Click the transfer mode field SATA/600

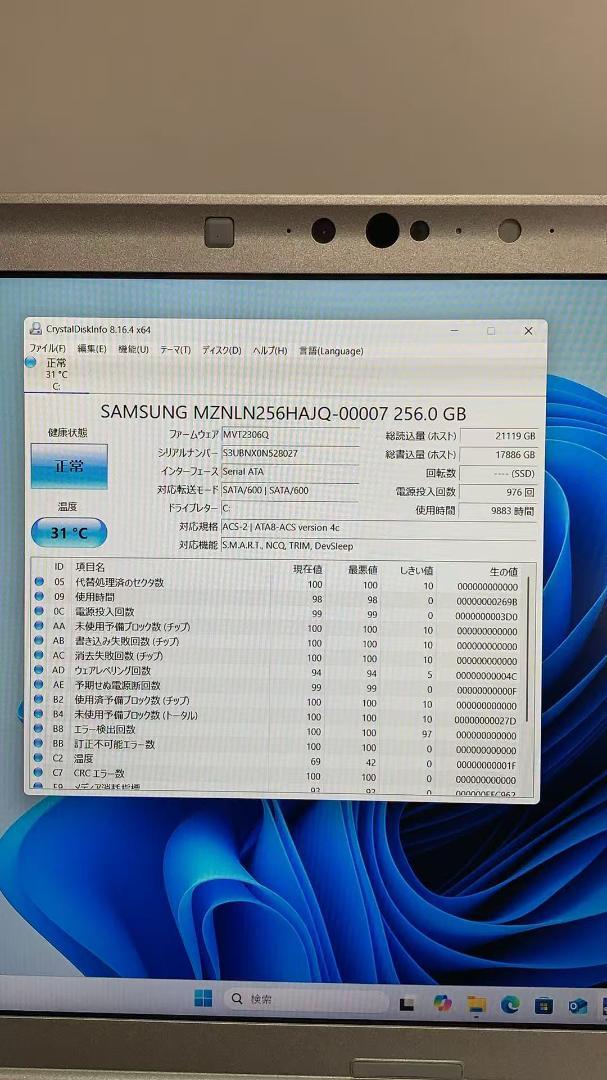coord(289,490)
